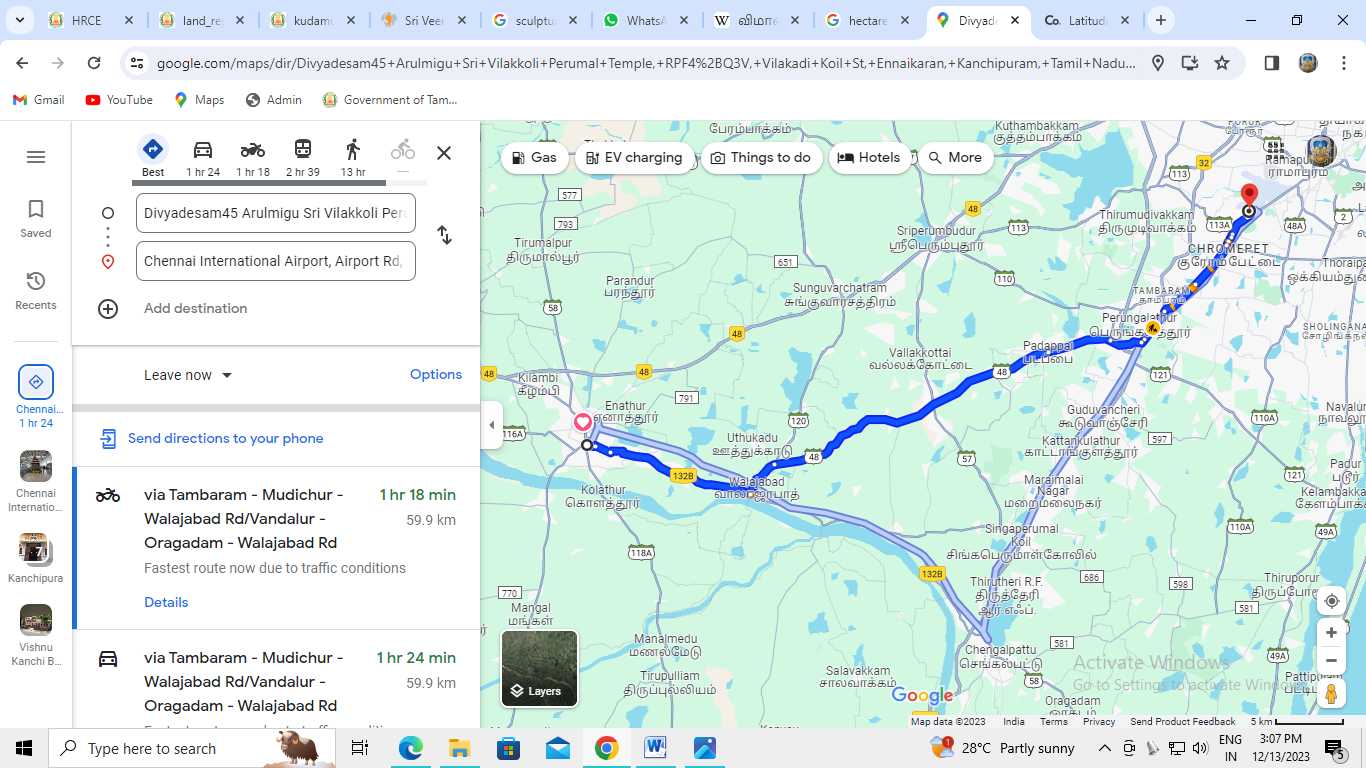Open Send directions to your phone
Image resolution: width=1366 pixels, height=768 pixels.
coord(225,438)
